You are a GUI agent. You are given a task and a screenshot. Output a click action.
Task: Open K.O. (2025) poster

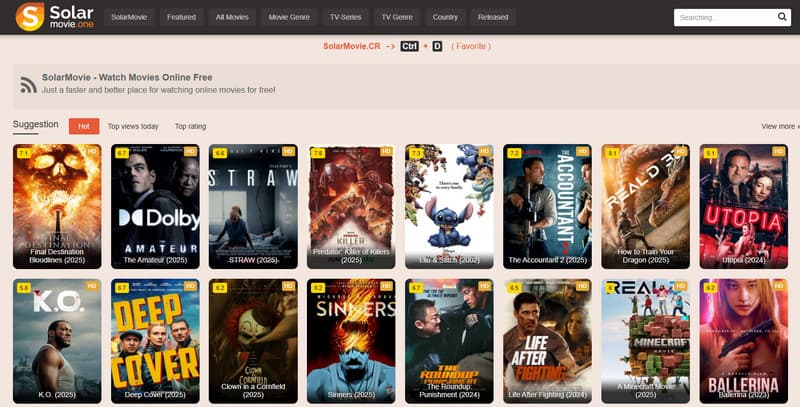point(57,341)
